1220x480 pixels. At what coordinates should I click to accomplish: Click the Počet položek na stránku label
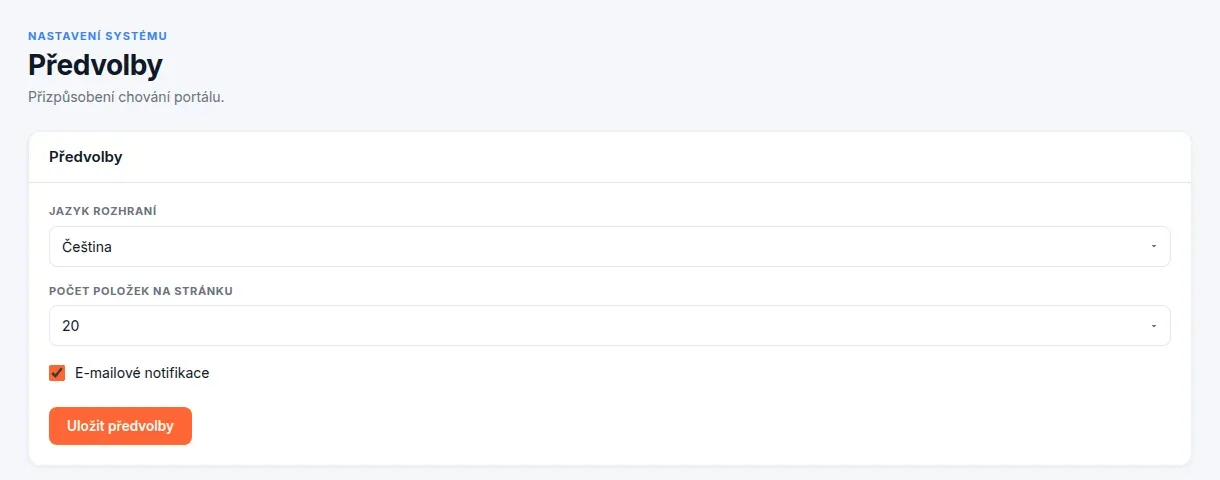click(x=141, y=291)
